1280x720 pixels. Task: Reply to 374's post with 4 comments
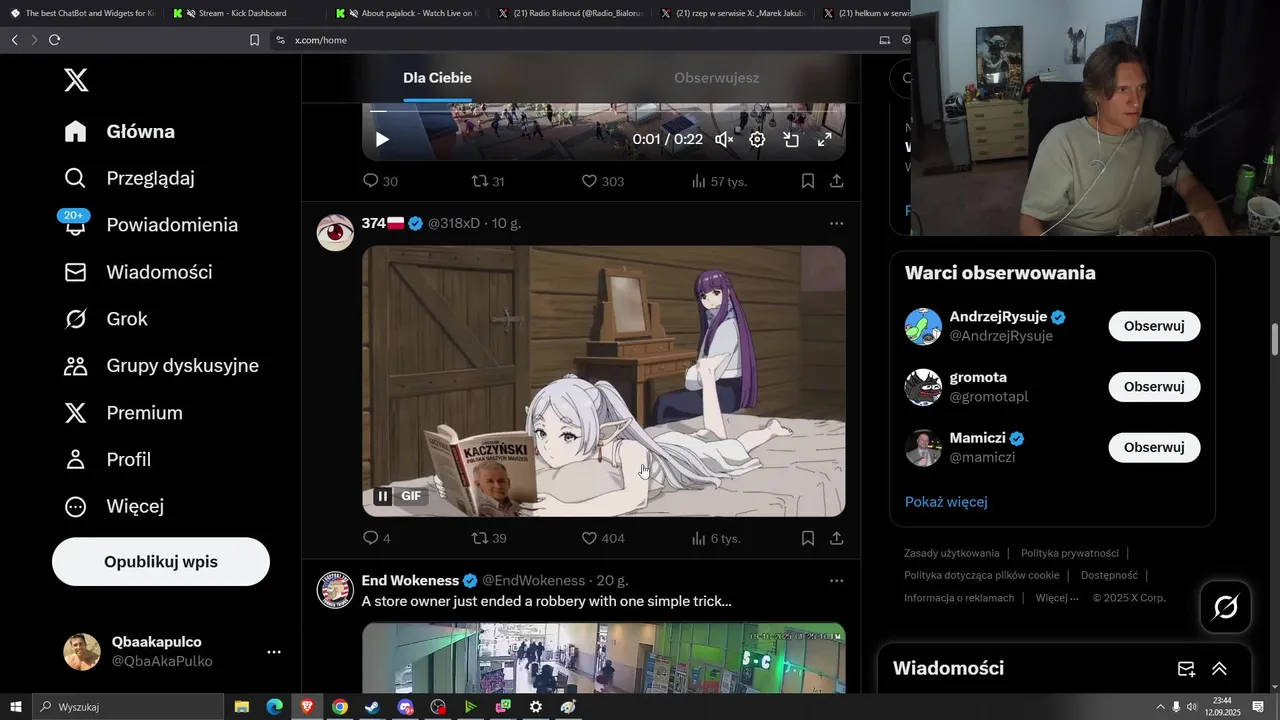[376, 538]
